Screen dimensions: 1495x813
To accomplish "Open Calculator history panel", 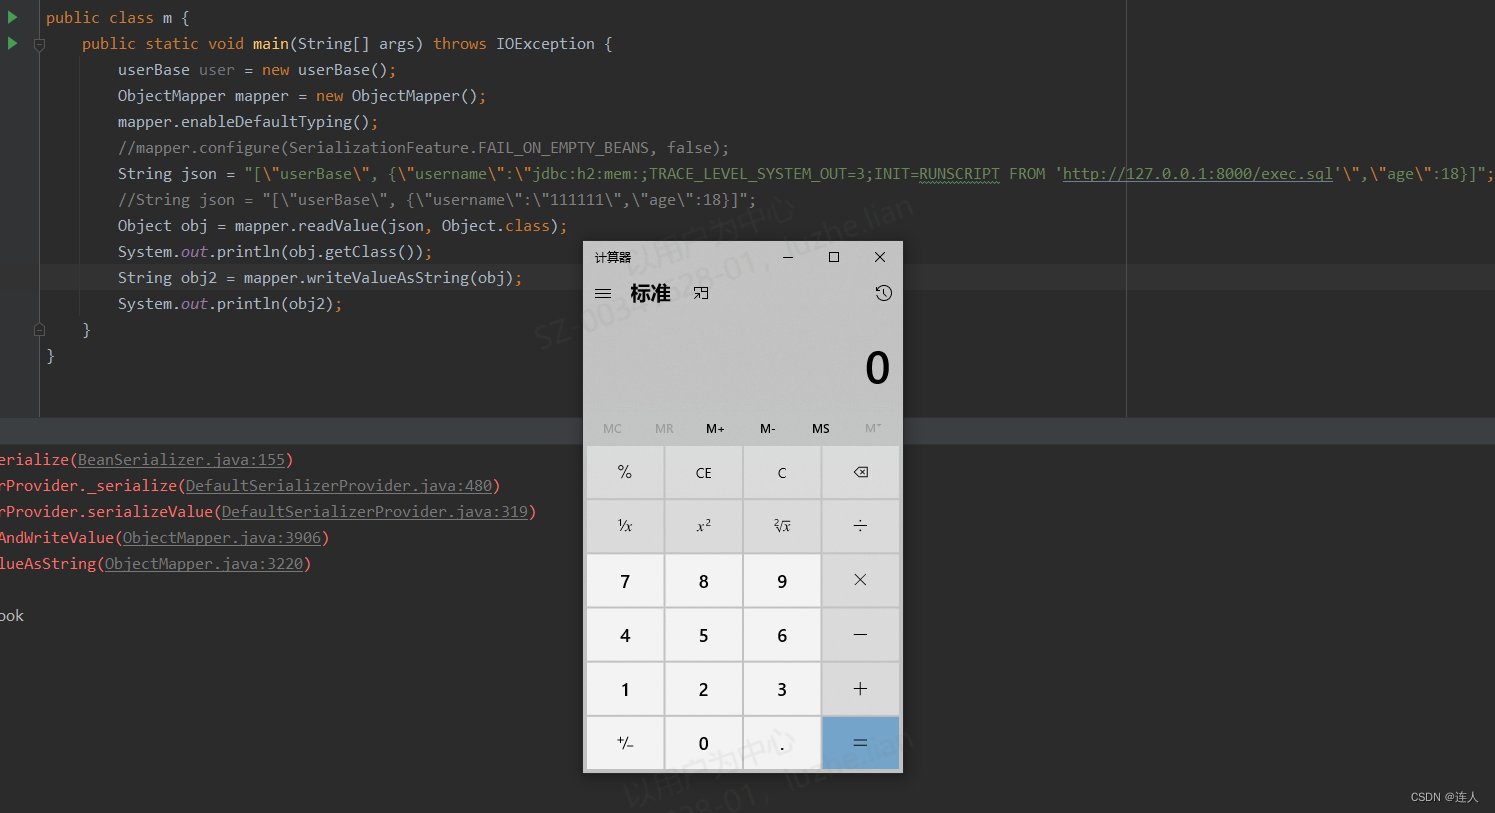I will (883, 293).
